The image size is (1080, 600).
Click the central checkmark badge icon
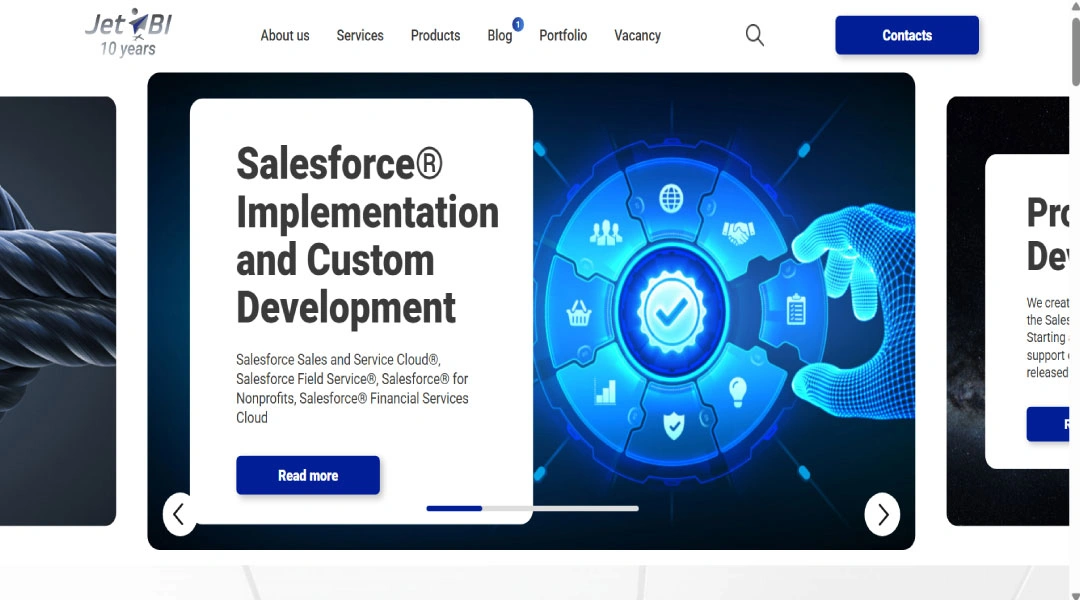coord(672,311)
